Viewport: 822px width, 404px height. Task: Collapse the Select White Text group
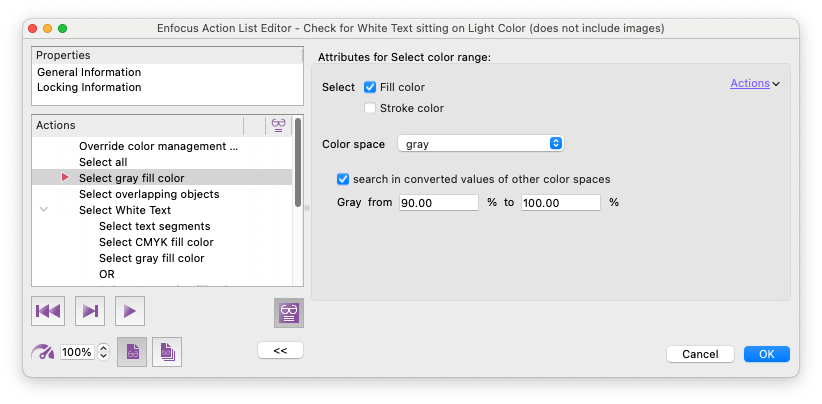[x=44, y=210]
